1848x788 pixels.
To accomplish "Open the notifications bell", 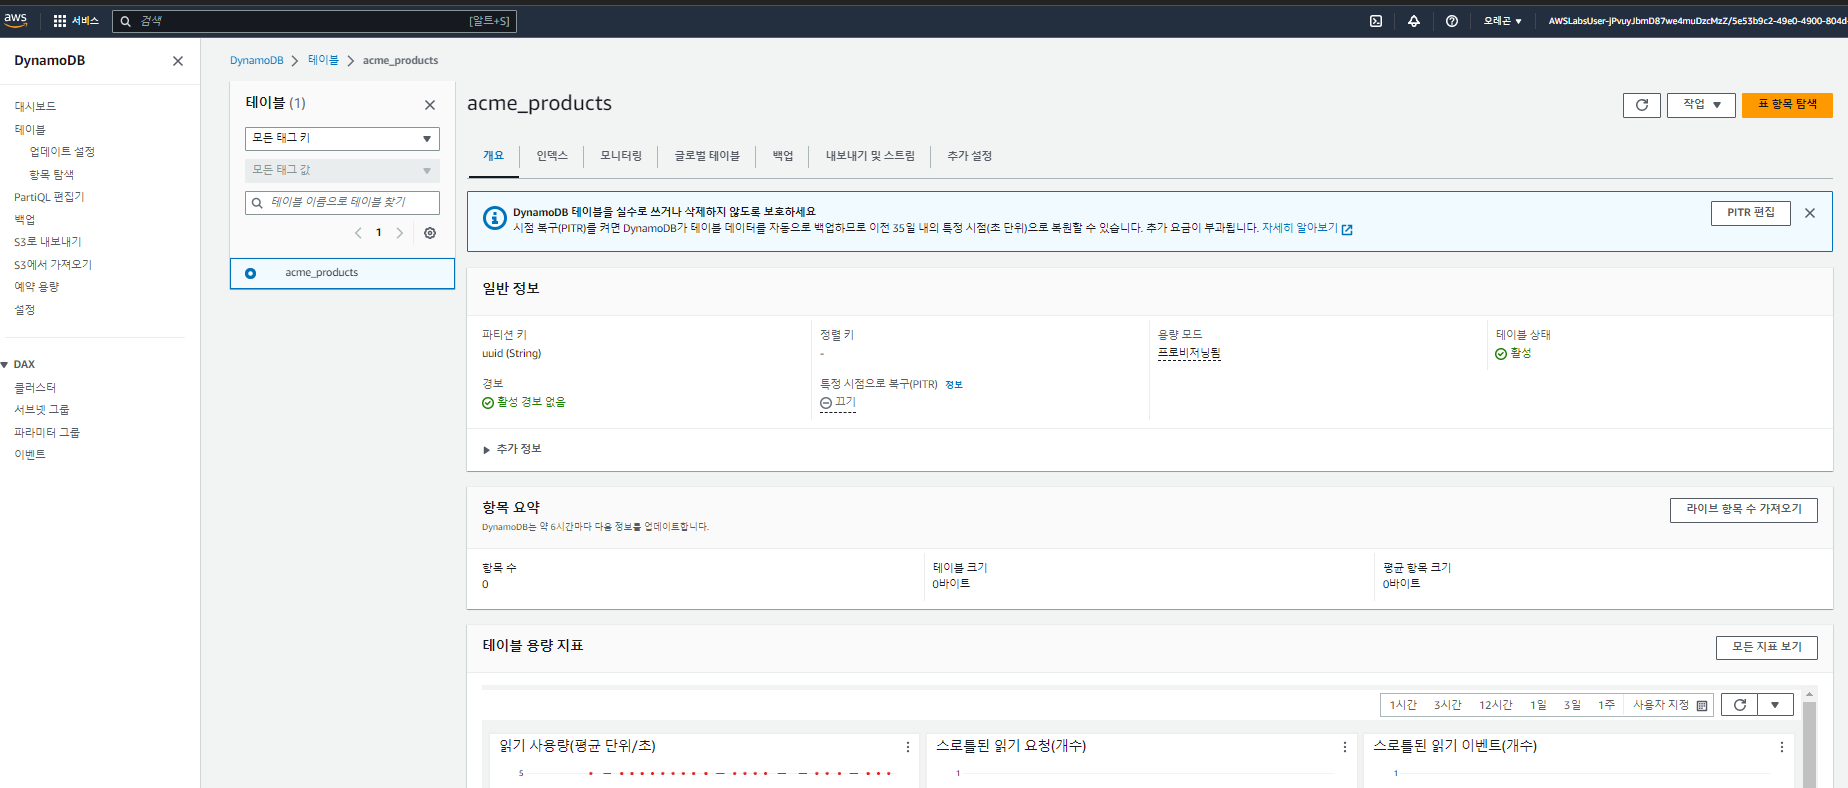I will click(1414, 21).
